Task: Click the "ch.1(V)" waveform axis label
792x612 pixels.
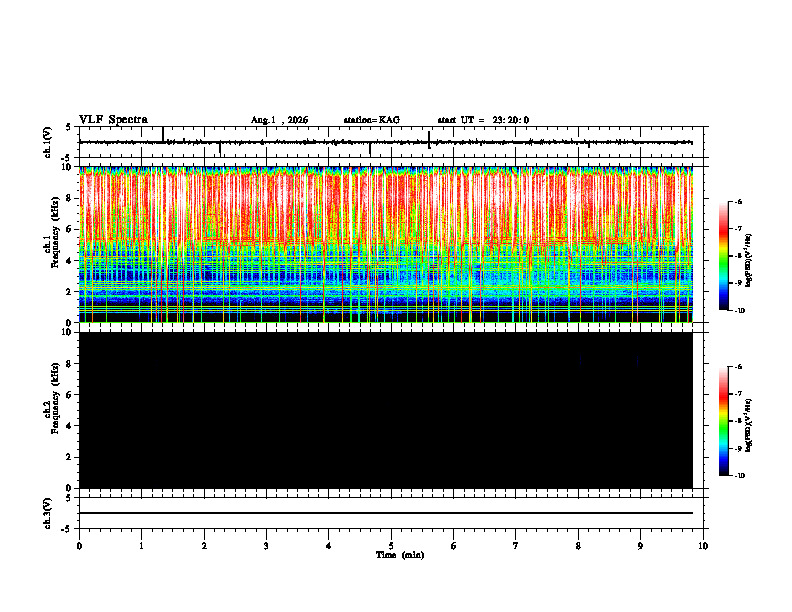Action: (x=48, y=142)
